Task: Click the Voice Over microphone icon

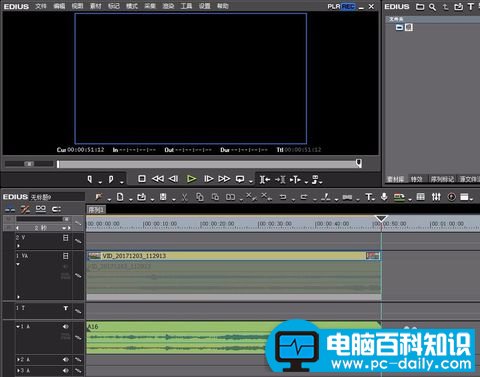Action: [384, 197]
